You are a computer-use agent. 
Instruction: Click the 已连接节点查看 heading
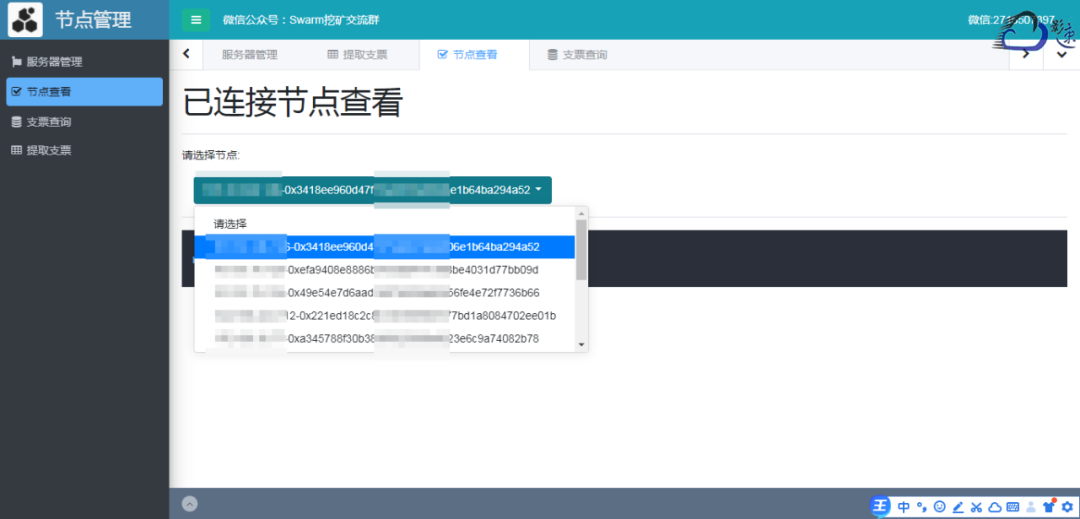coord(293,104)
